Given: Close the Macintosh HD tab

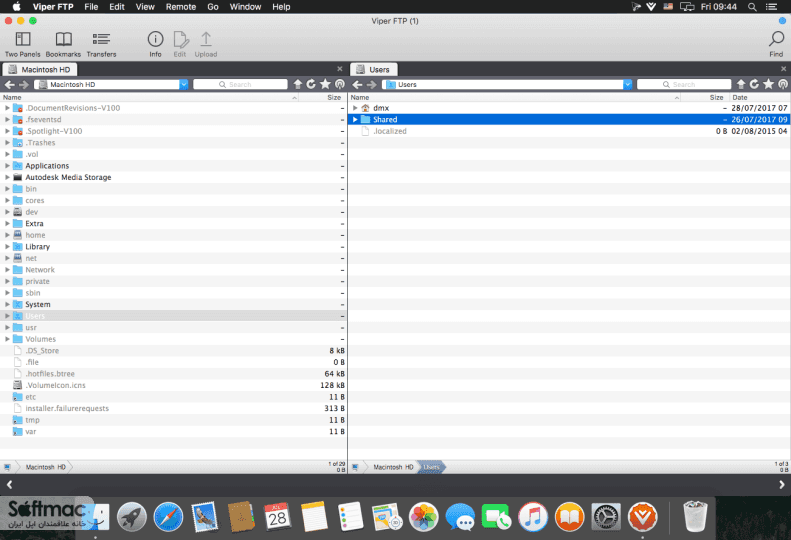Looking at the screenshot, I should coord(340,69).
